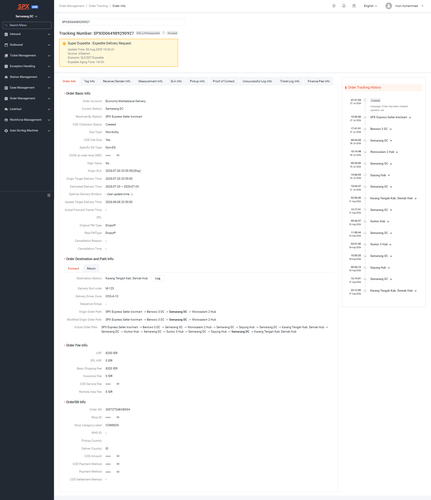This screenshot has width=431, height=500.
Task: Select the Order Info tab
Action: click(69, 81)
